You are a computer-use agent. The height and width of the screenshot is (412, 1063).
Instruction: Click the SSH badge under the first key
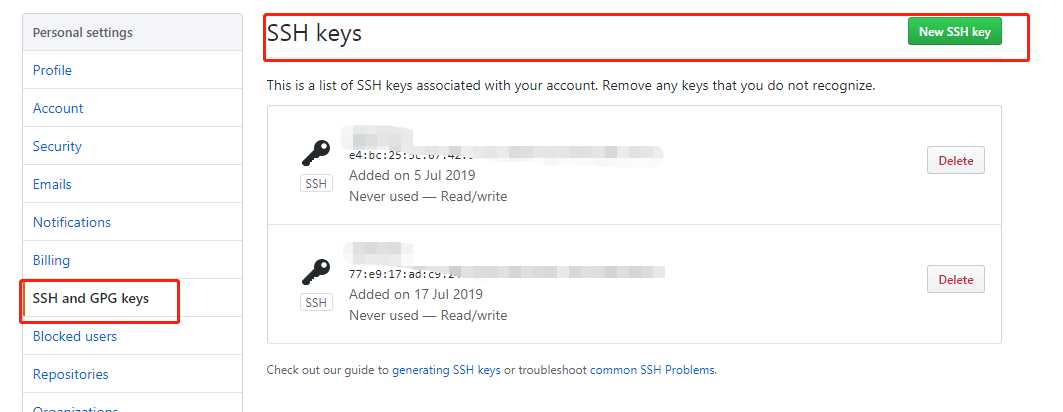click(x=316, y=184)
